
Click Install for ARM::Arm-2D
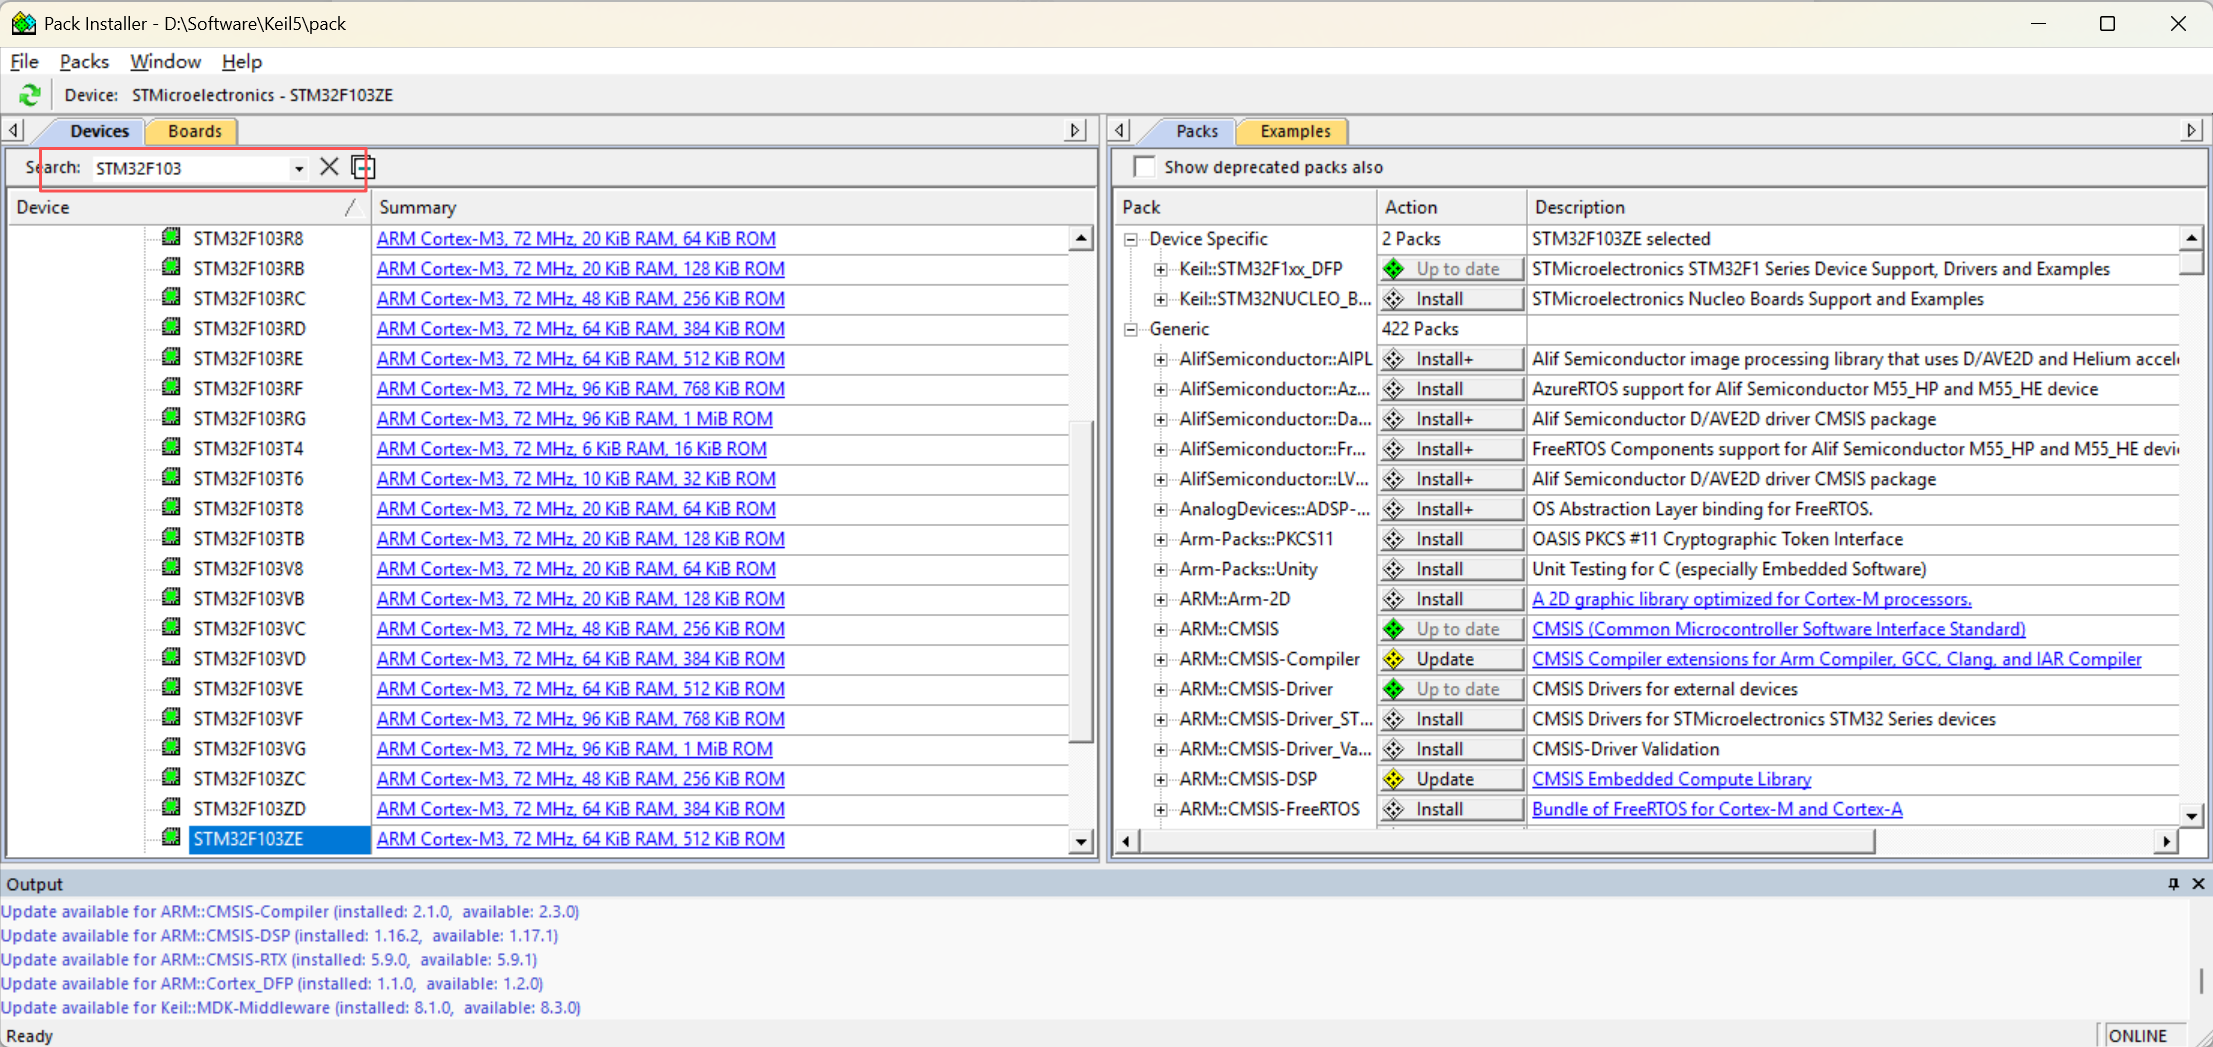point(1452,599)
